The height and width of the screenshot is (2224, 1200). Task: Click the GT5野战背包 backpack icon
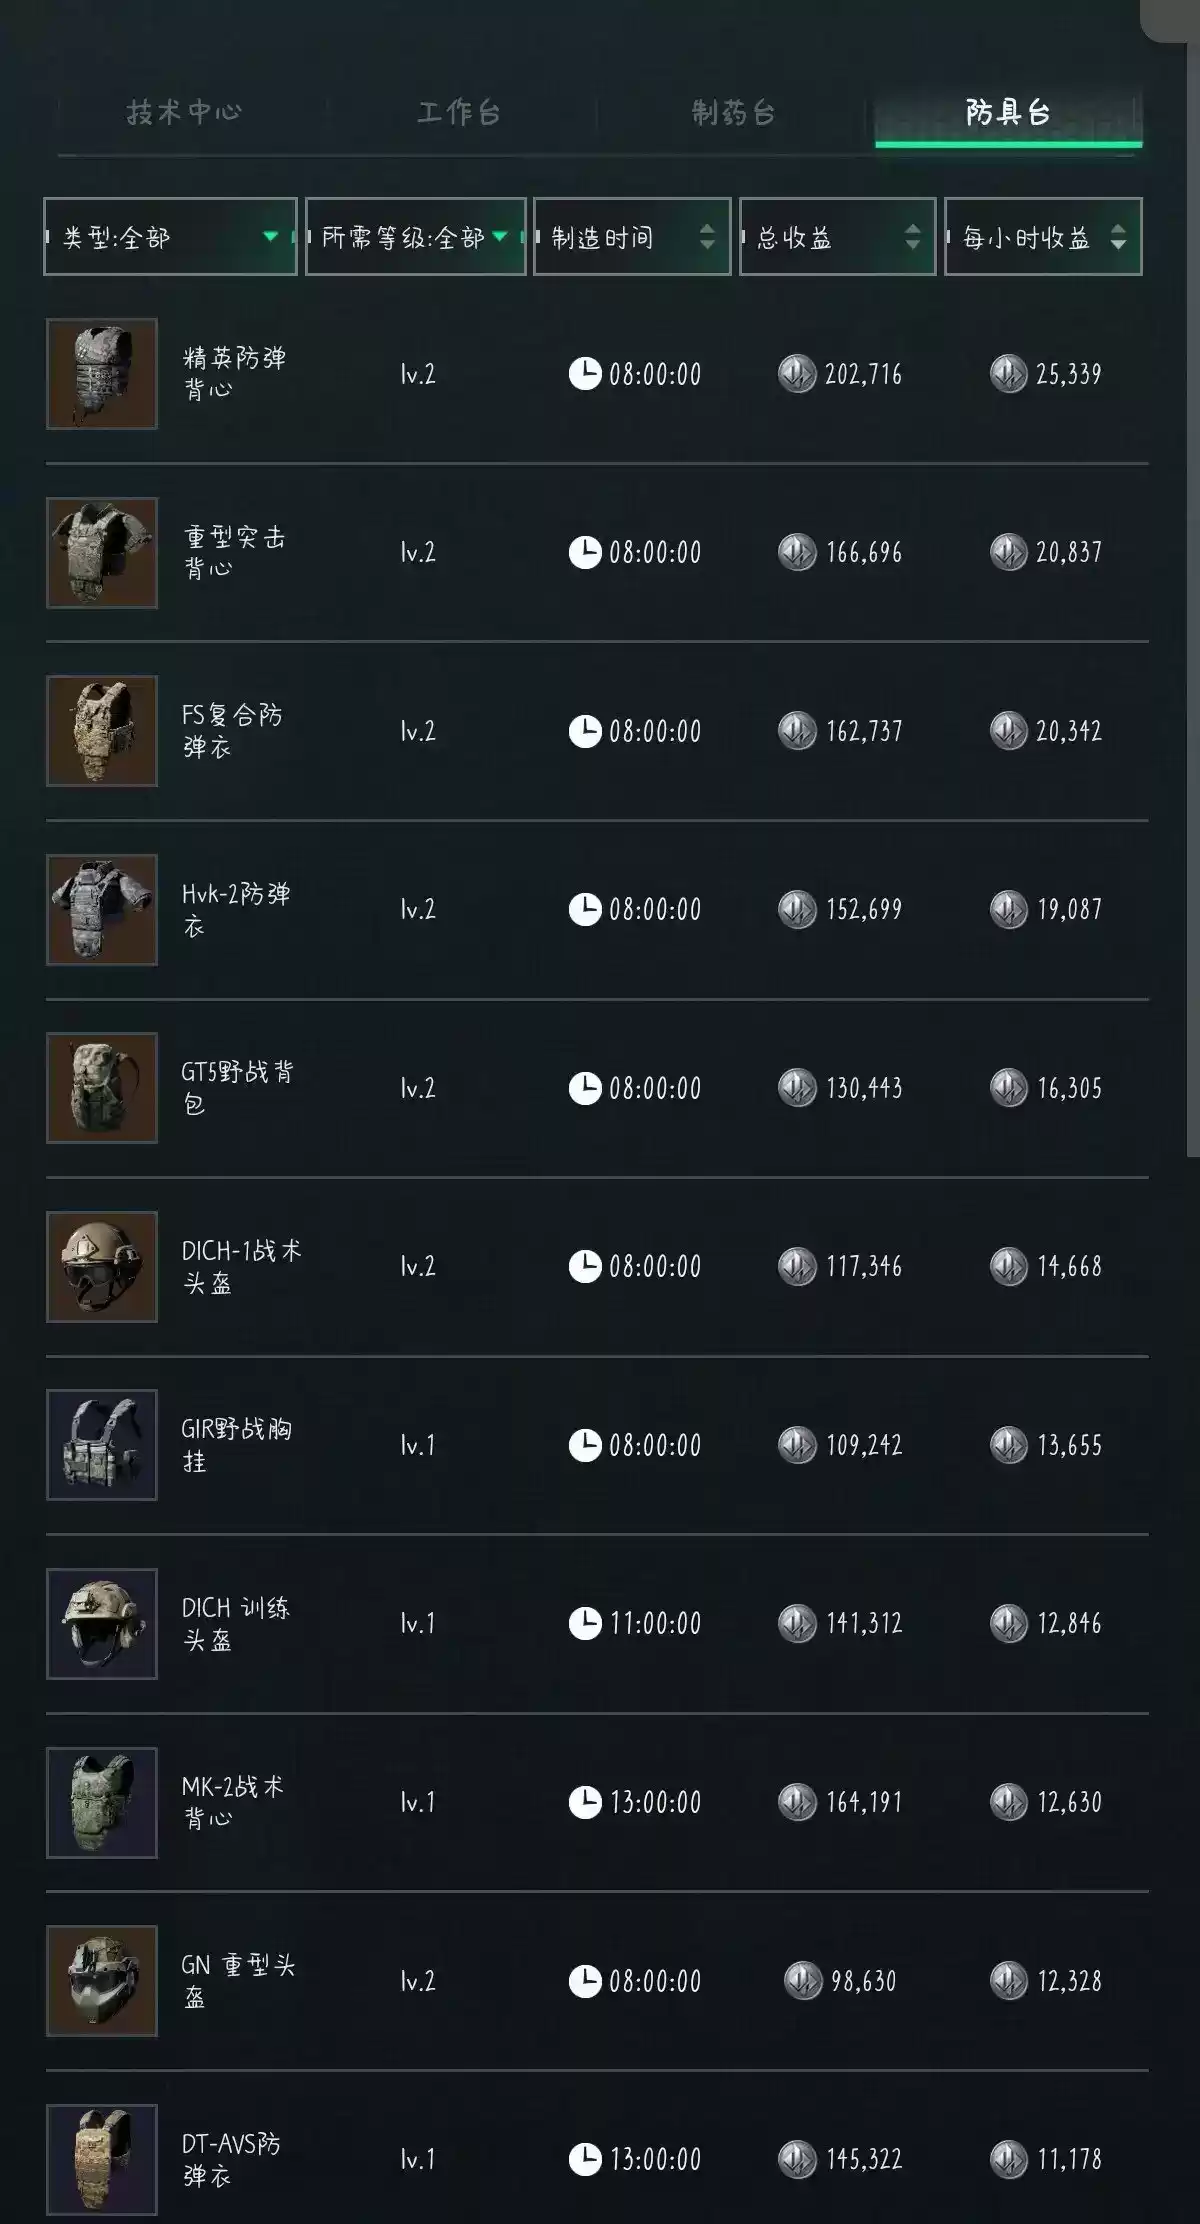click(101, 1088)
